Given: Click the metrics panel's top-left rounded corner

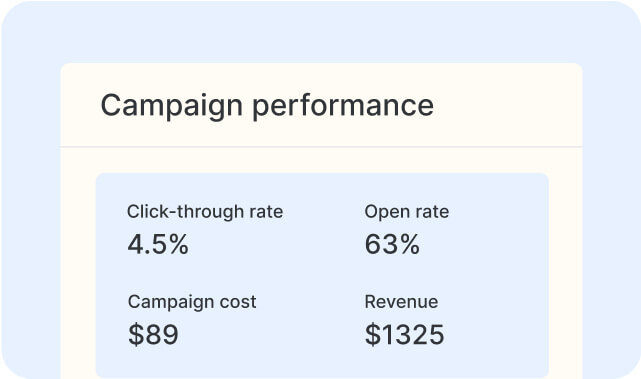Looking at the screenshot, I should tap(99, 177).
